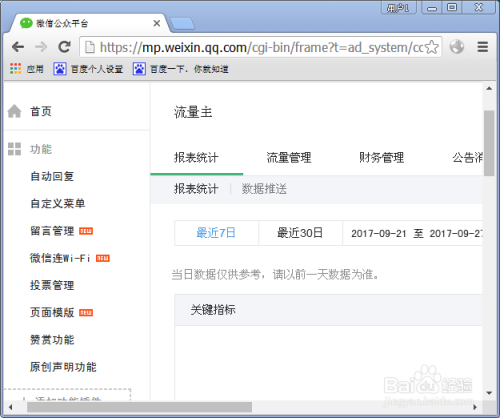Minimize the browser window
Screen dimensions: 500x418
point(432,8)
